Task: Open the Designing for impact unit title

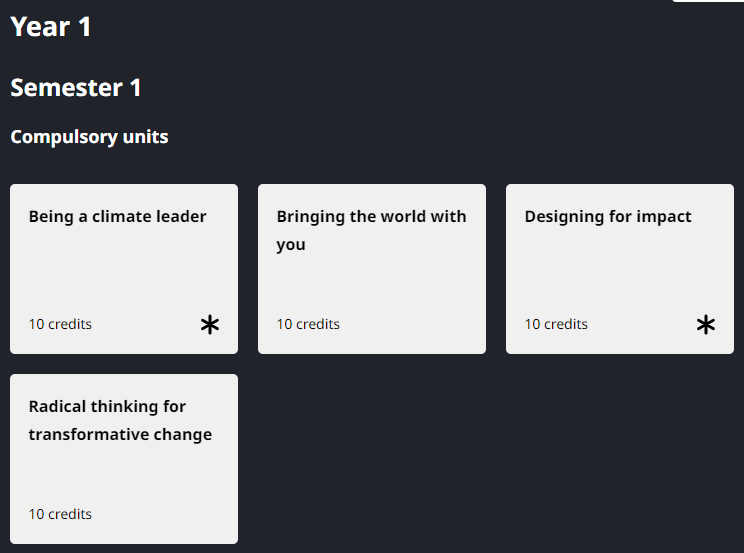Action: pyautogui.click(x=608, y=216)
